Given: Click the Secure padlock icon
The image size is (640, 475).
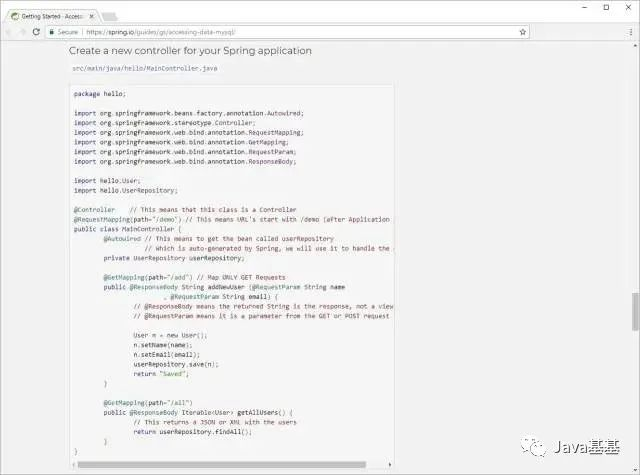Looking at the screenshot, I should (51, 32).
